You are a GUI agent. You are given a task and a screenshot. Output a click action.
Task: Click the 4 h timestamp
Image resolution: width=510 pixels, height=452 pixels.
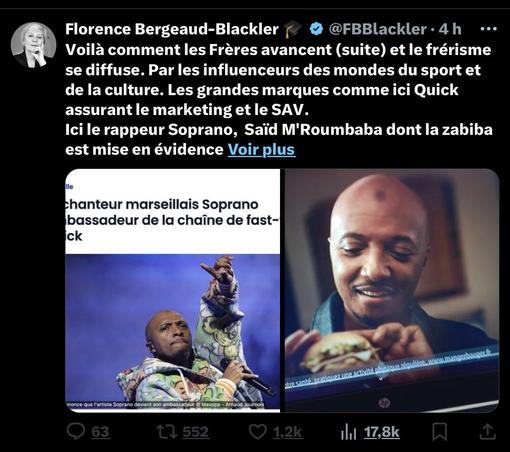[450, 29]
